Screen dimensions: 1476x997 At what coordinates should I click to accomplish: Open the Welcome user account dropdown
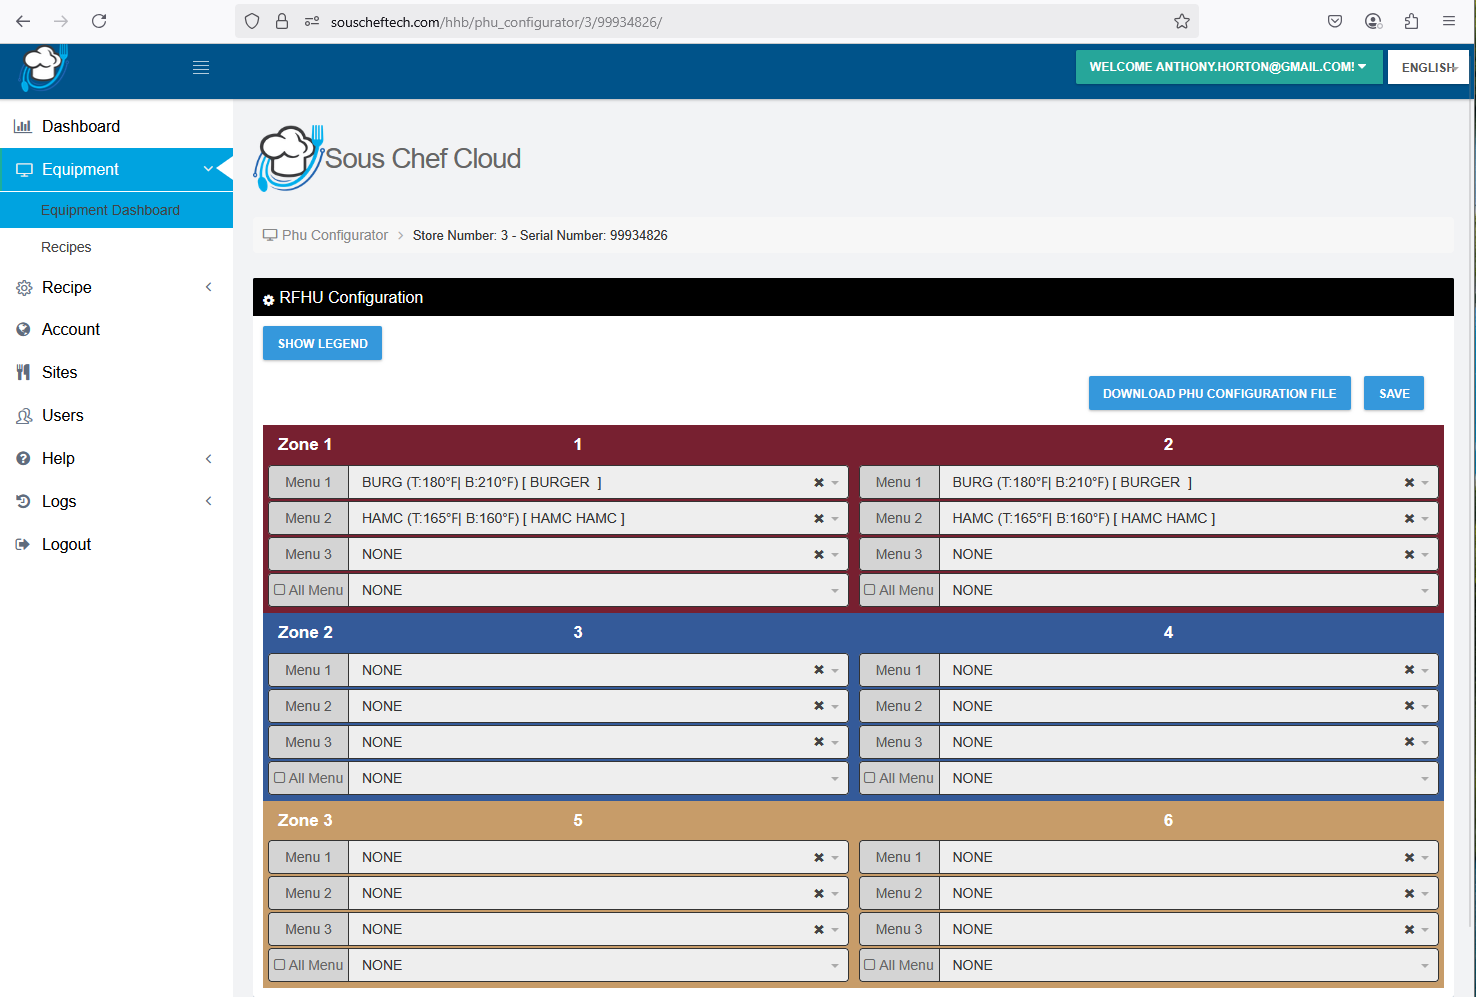pos(1228,67)
